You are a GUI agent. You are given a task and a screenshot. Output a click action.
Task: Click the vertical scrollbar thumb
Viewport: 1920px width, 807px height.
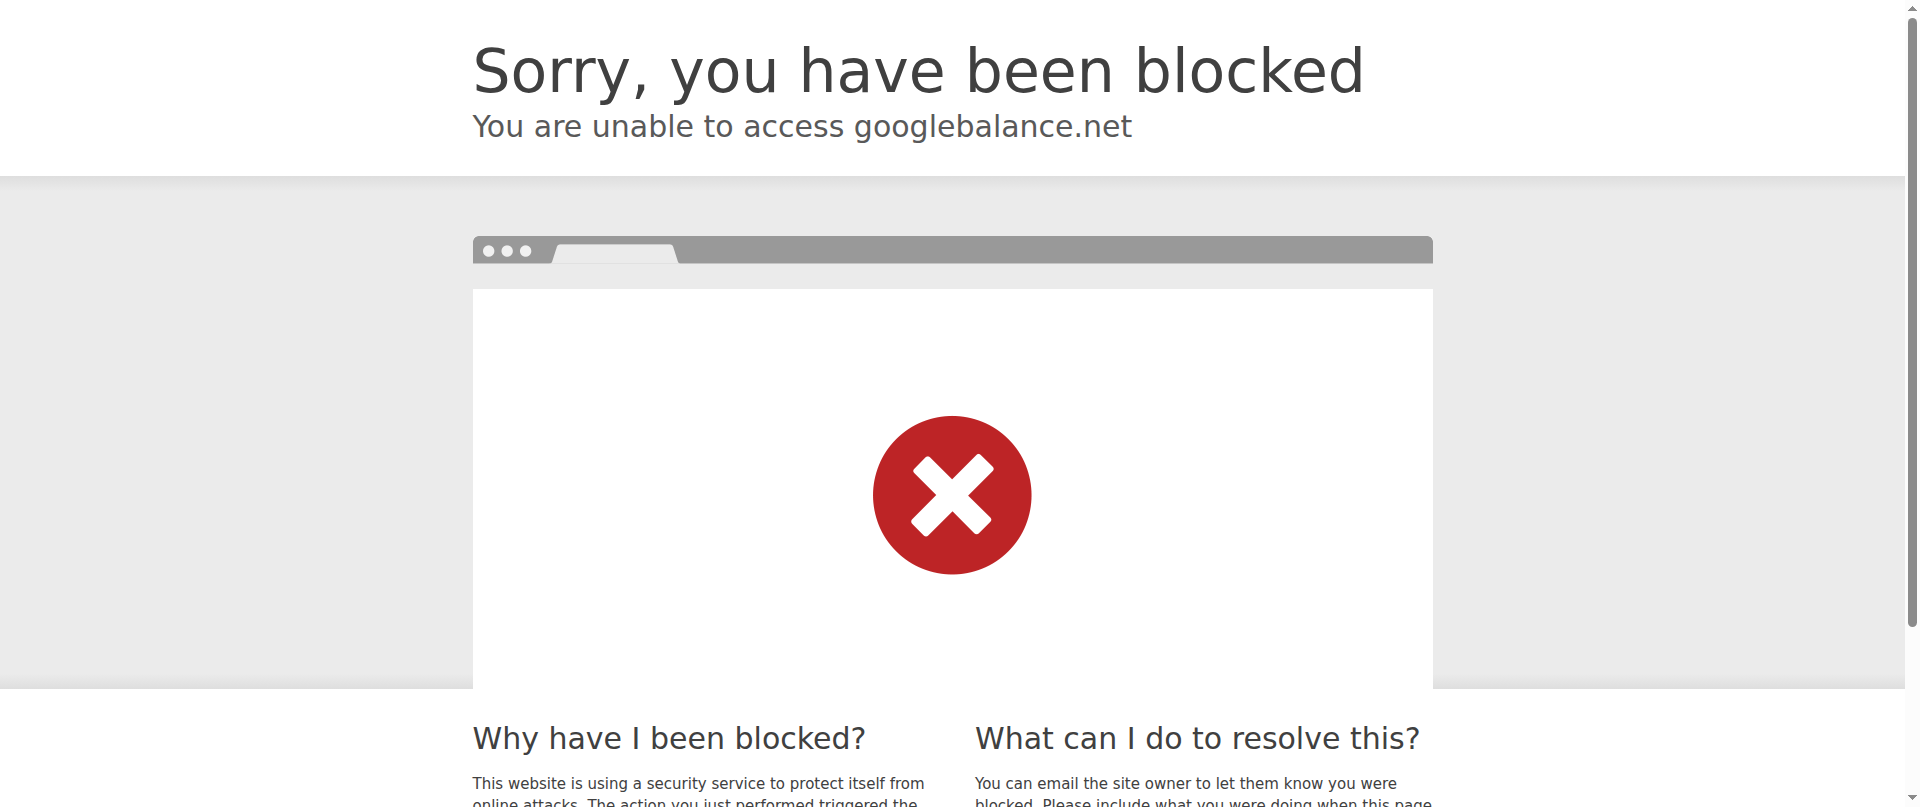tap(1912, 321)
